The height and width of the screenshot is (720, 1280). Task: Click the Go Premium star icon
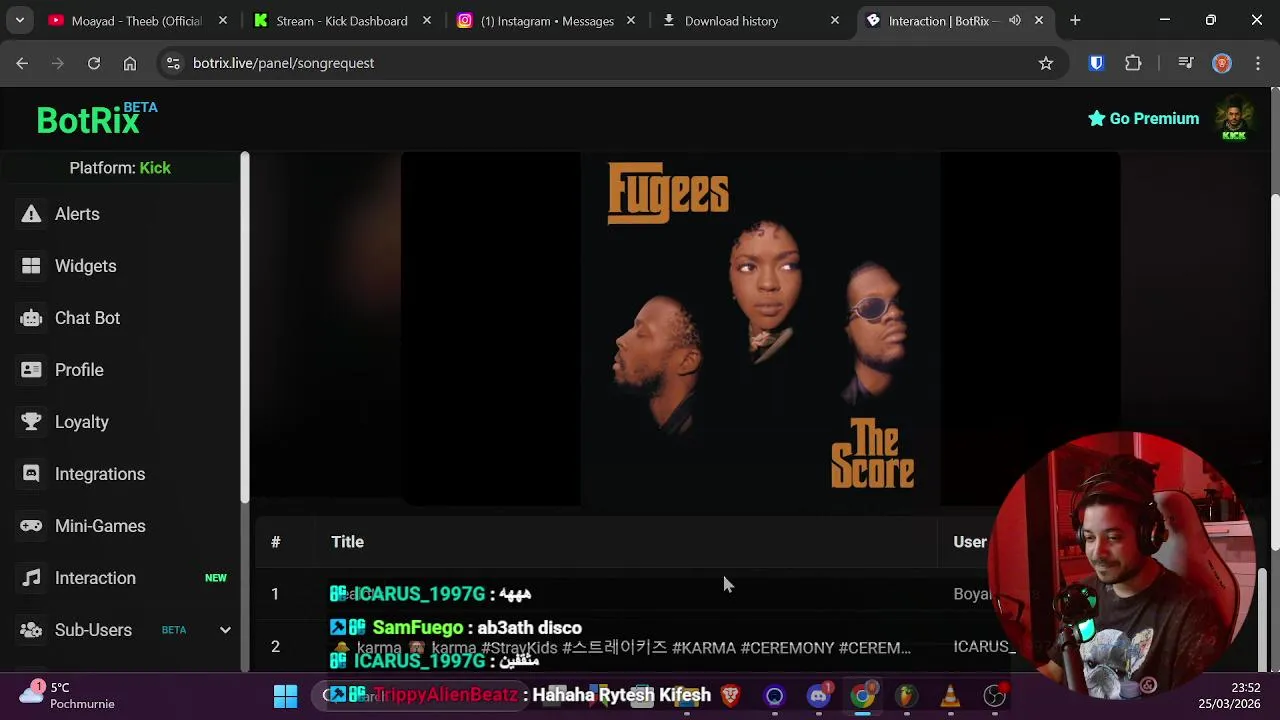1097,118
